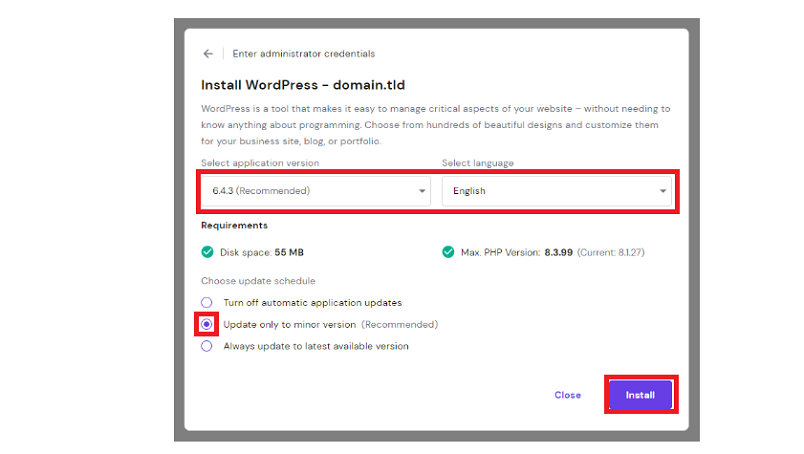804x454 pixels.
Task: Click the Select language label
Action: (478, 163)
